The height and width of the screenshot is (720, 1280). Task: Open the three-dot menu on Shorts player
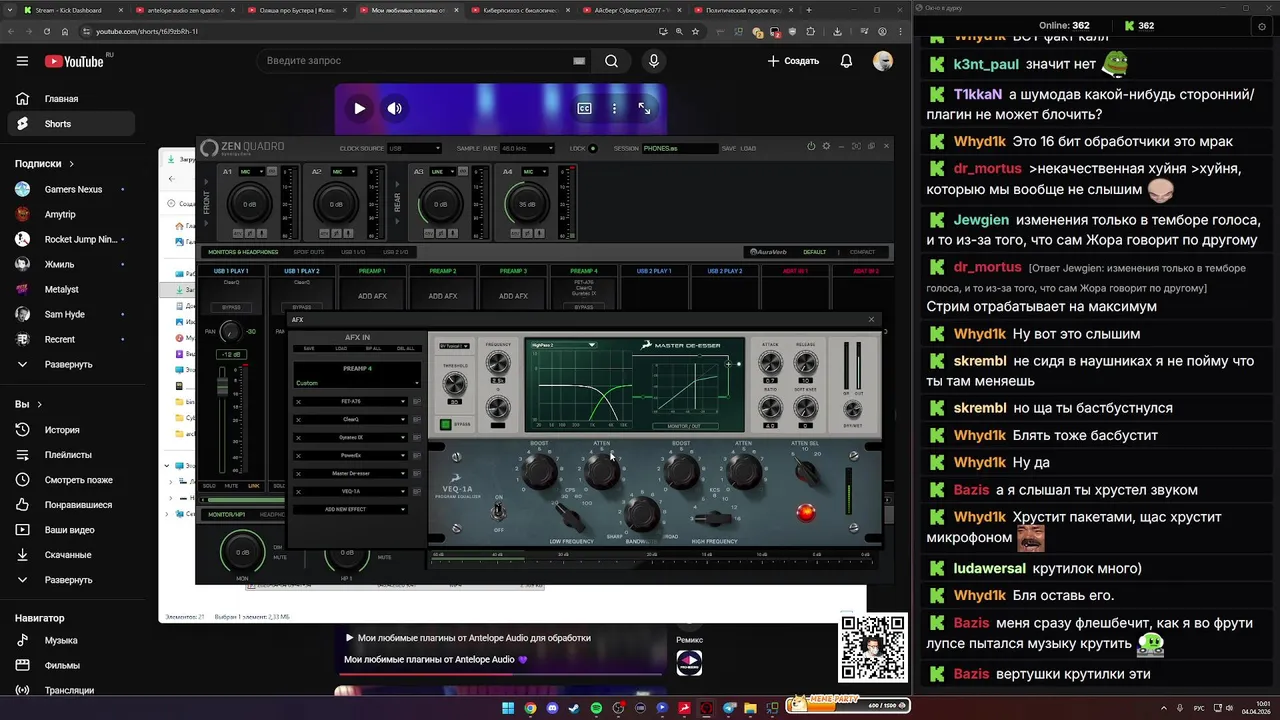tap(614, 108)
